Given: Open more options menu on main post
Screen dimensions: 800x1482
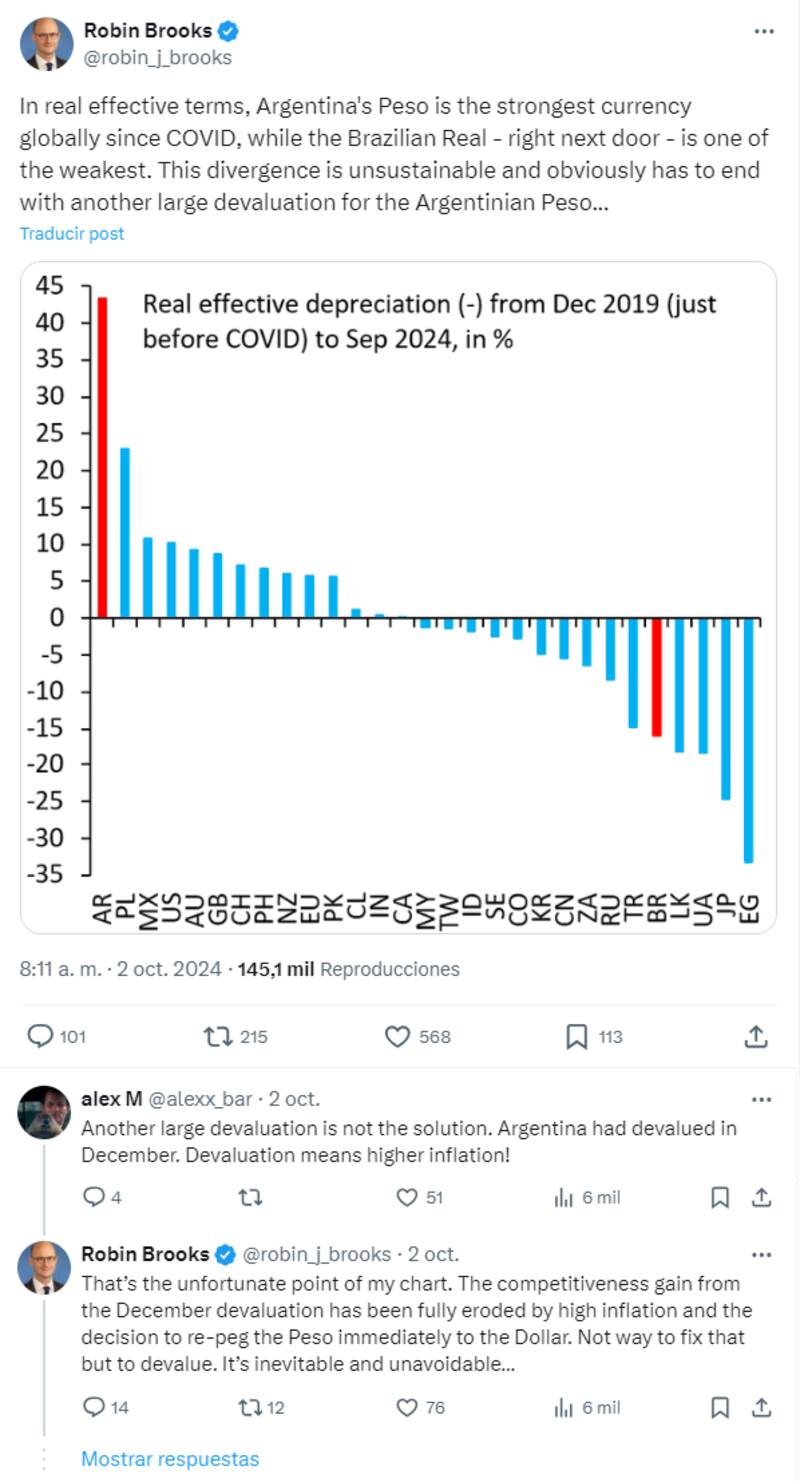Looking at the screenshot, I should pyautogui.click(x=763, y=32).
